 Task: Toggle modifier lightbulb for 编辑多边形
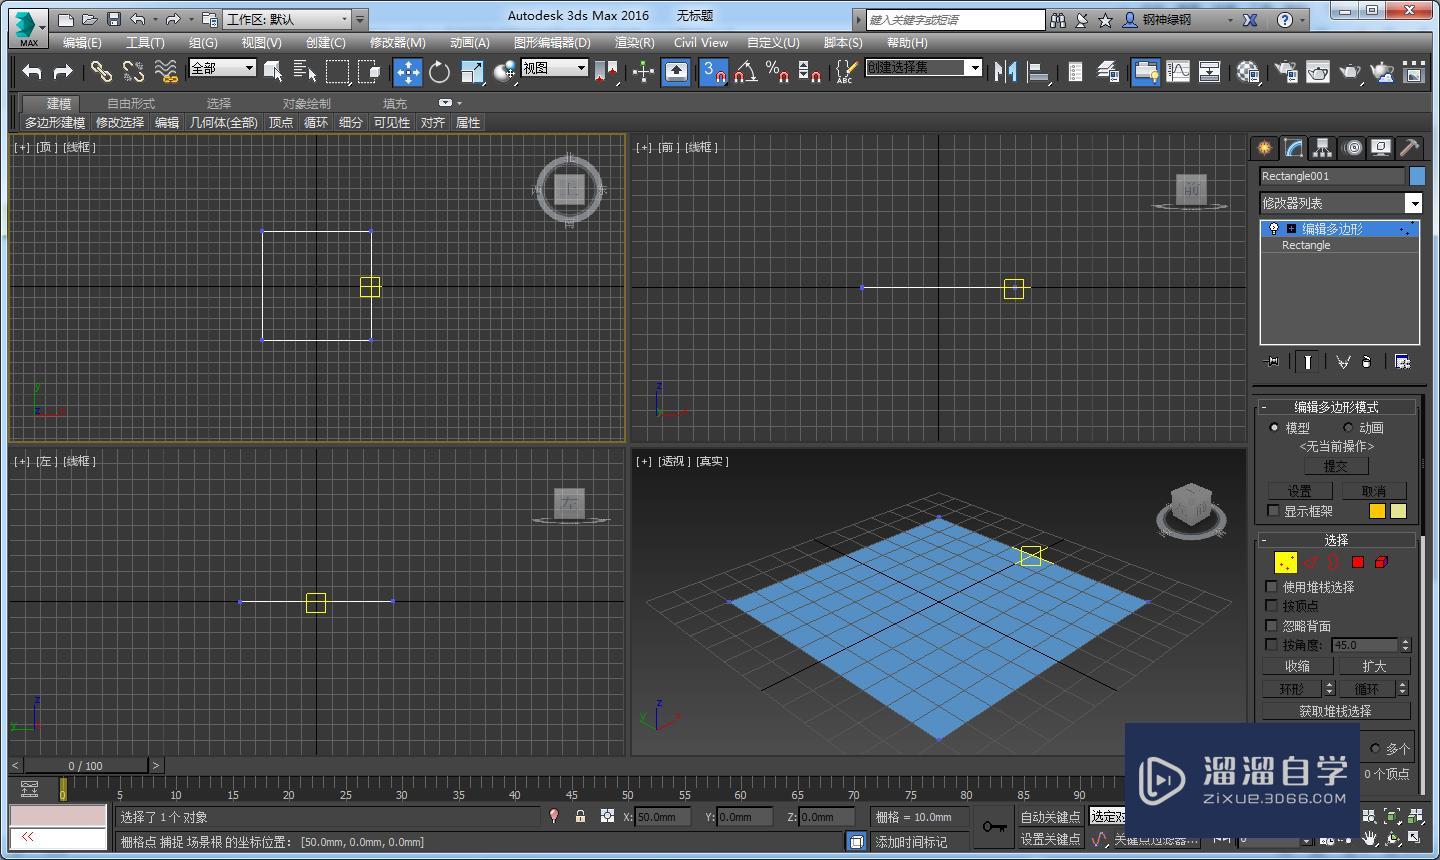point(1273,229)
